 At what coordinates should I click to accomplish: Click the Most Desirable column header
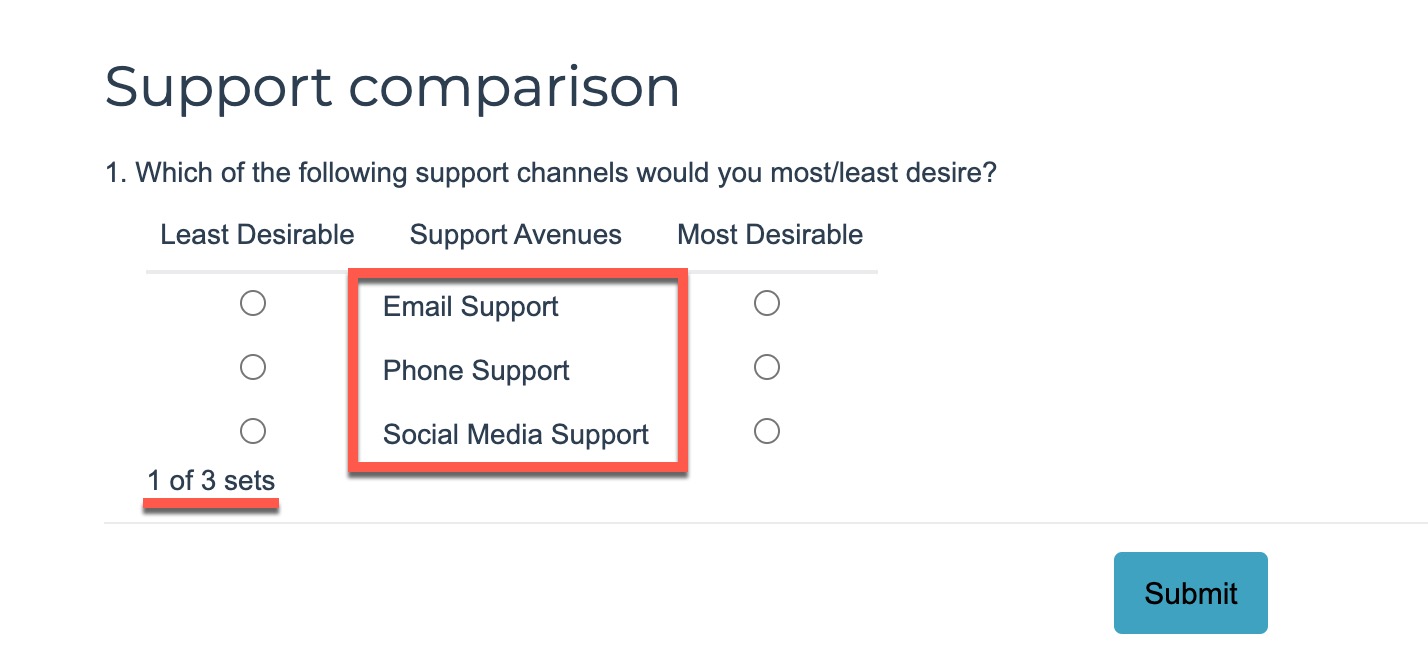(x=770, y=235)
